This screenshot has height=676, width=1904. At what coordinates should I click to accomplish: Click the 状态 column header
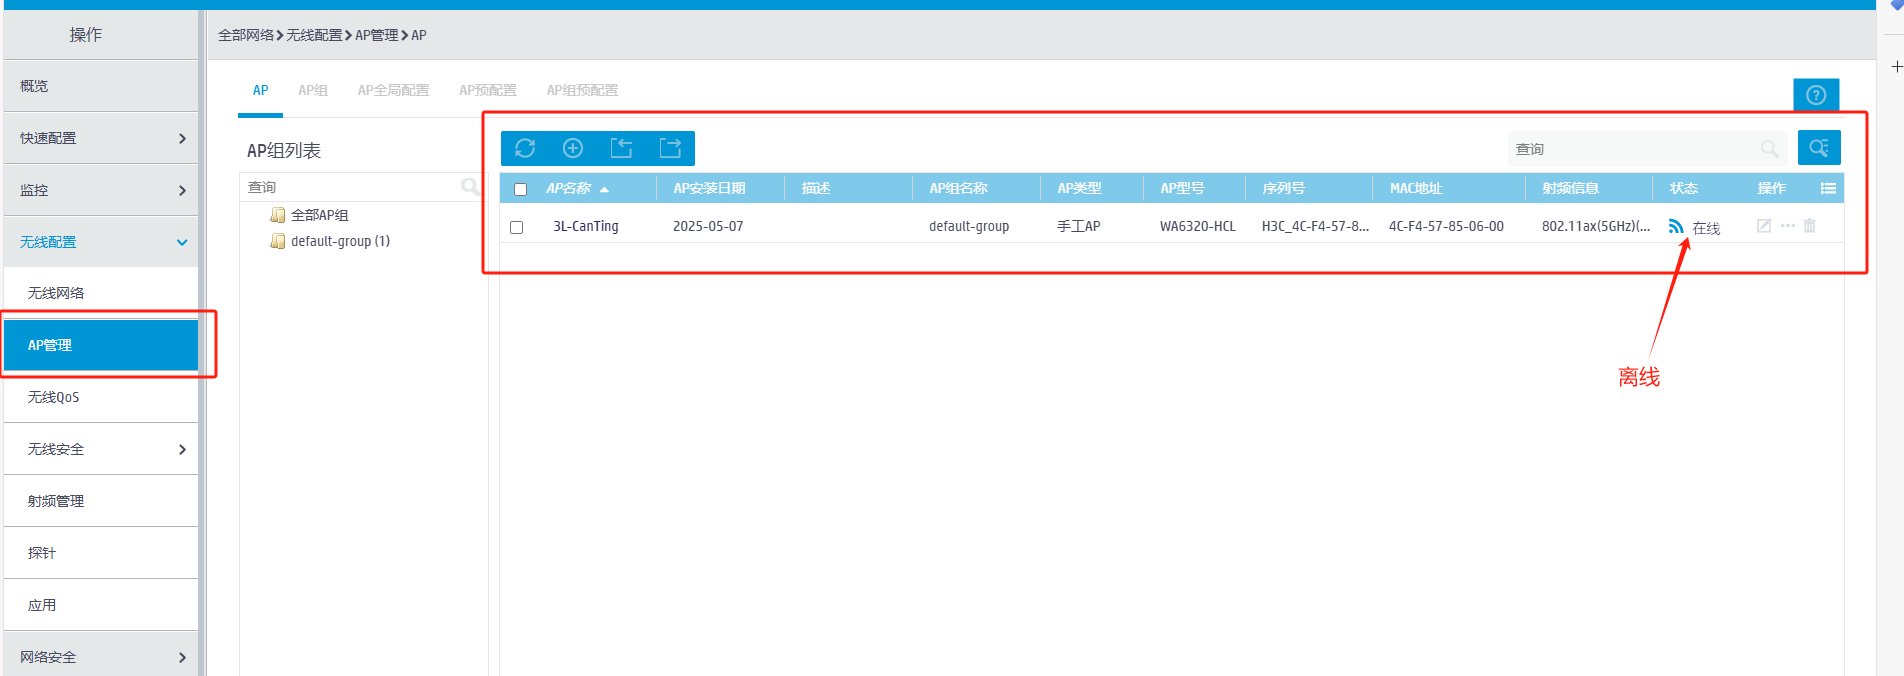[1683, 188]
